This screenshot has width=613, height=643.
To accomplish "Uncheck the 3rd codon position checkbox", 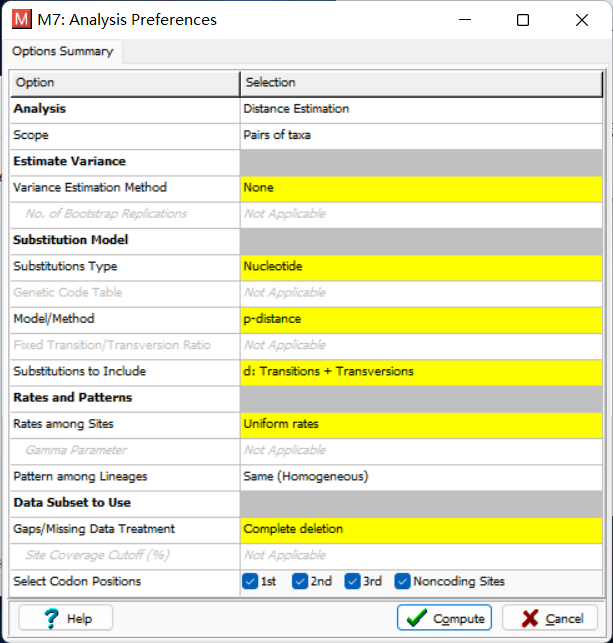I will click(x=352, y=581).
